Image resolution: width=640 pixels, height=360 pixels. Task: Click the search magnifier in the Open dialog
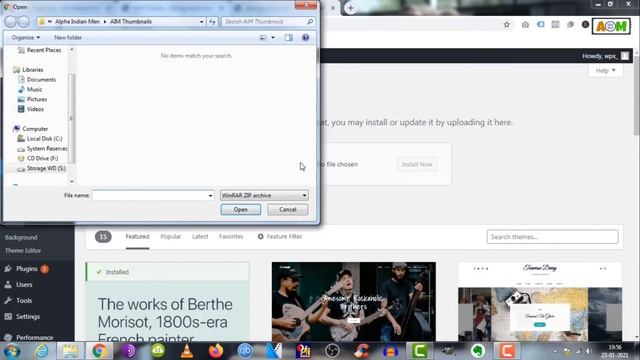(x=310, y=22)
